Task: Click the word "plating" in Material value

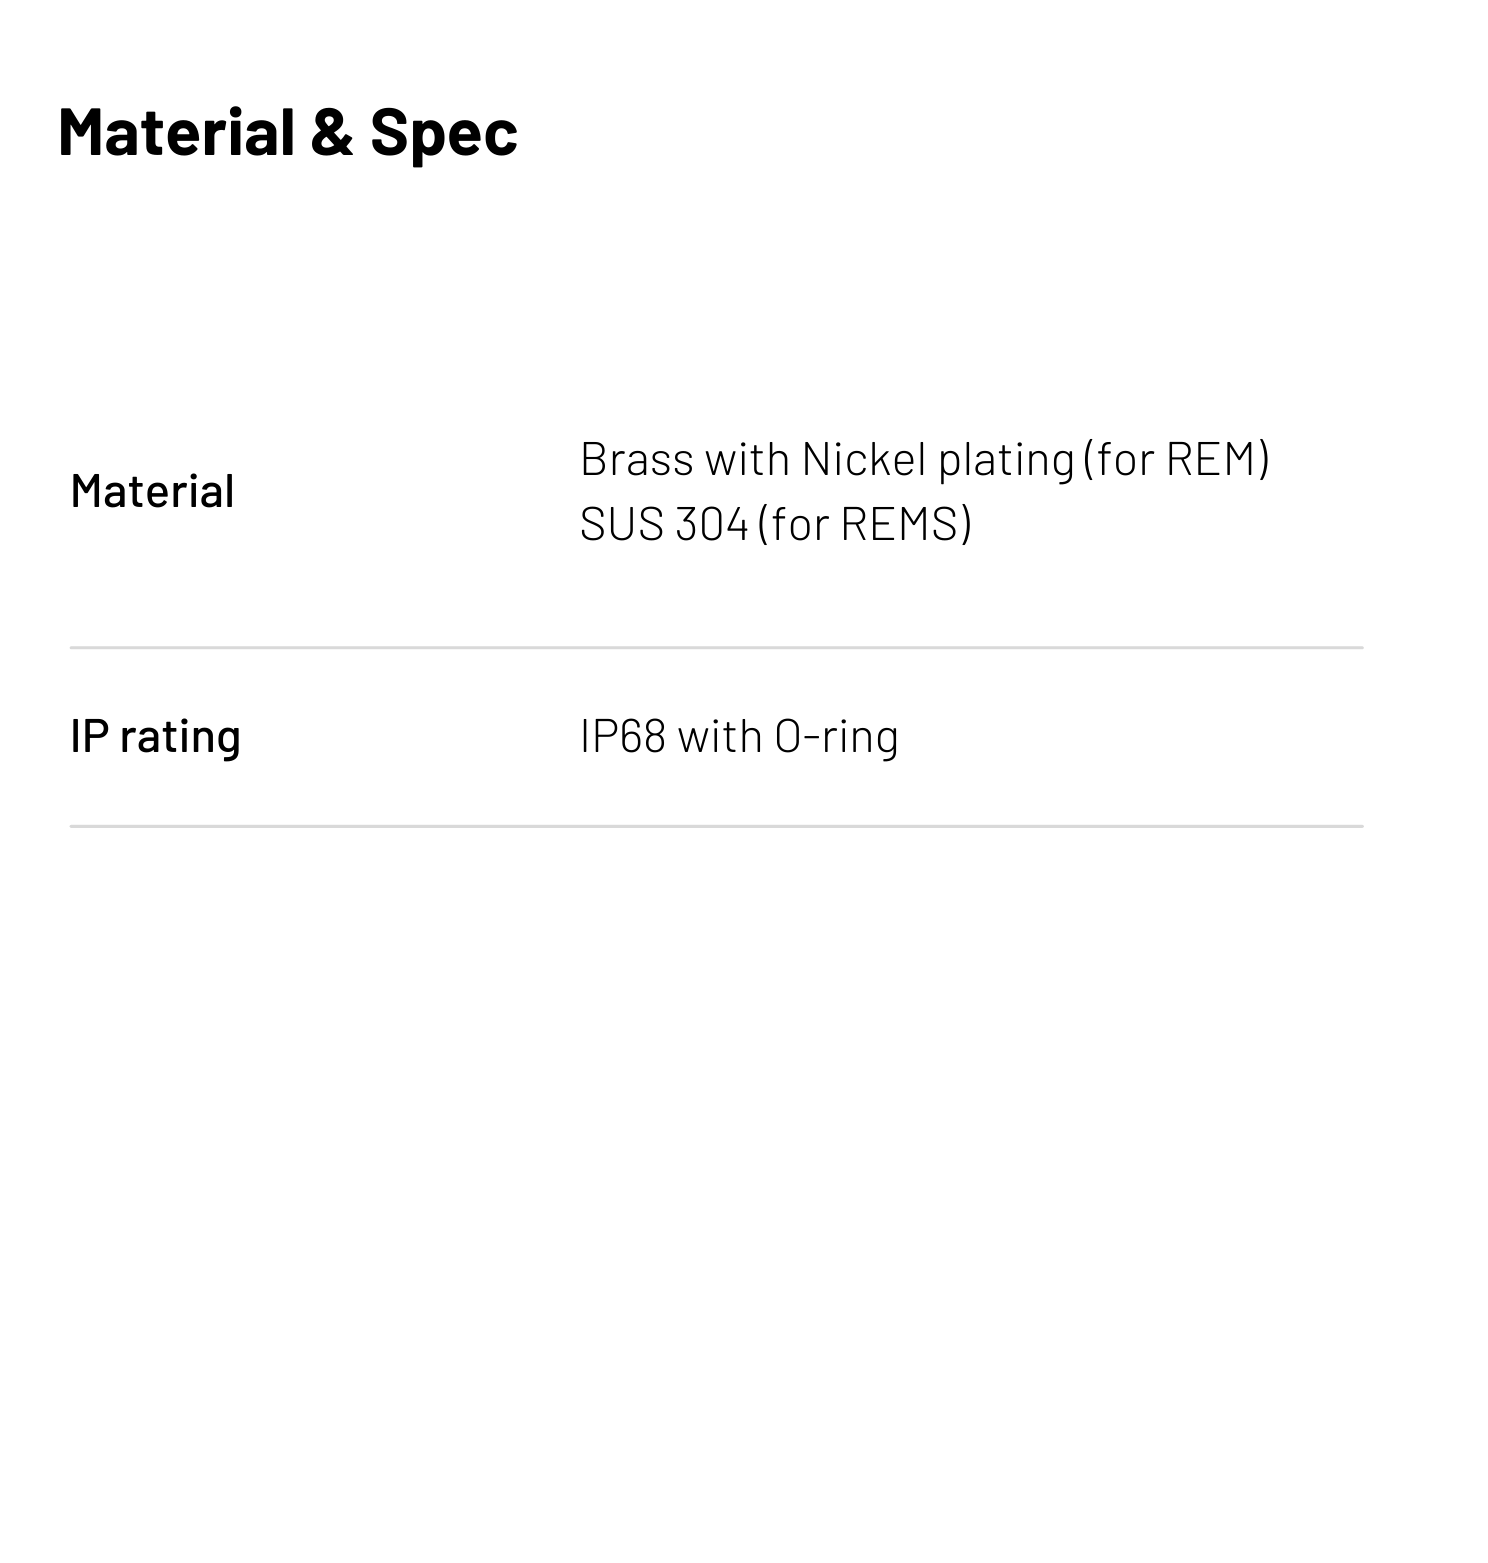Action: [x=1005, y=459]
